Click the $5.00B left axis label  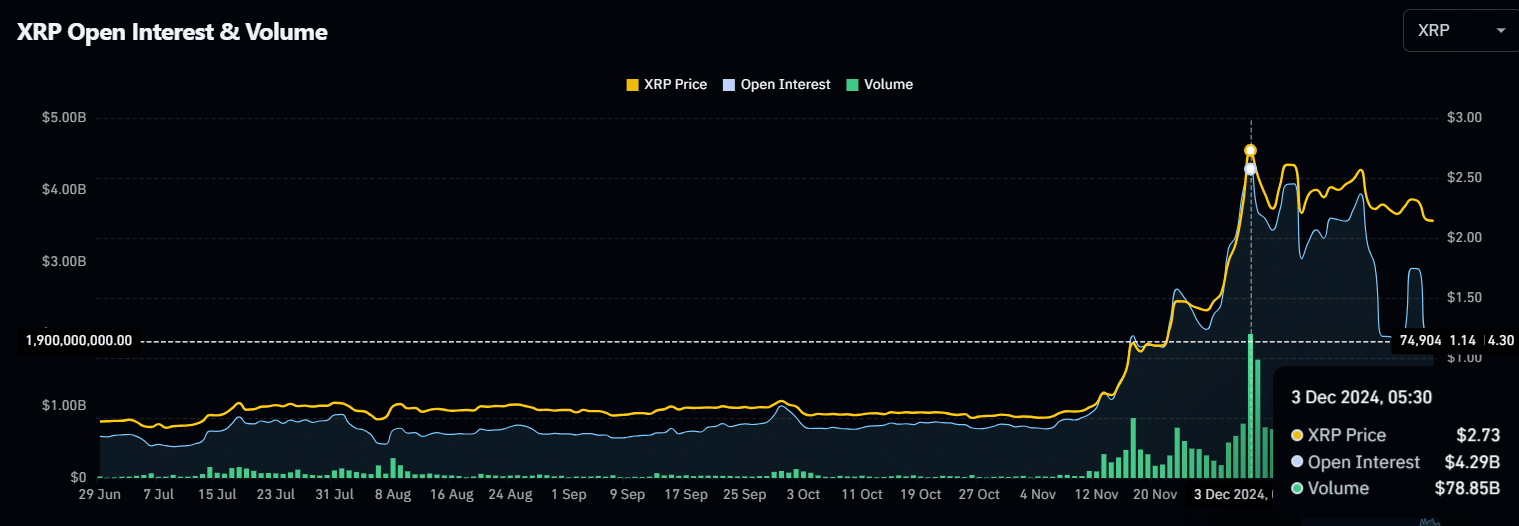point(64,118)
